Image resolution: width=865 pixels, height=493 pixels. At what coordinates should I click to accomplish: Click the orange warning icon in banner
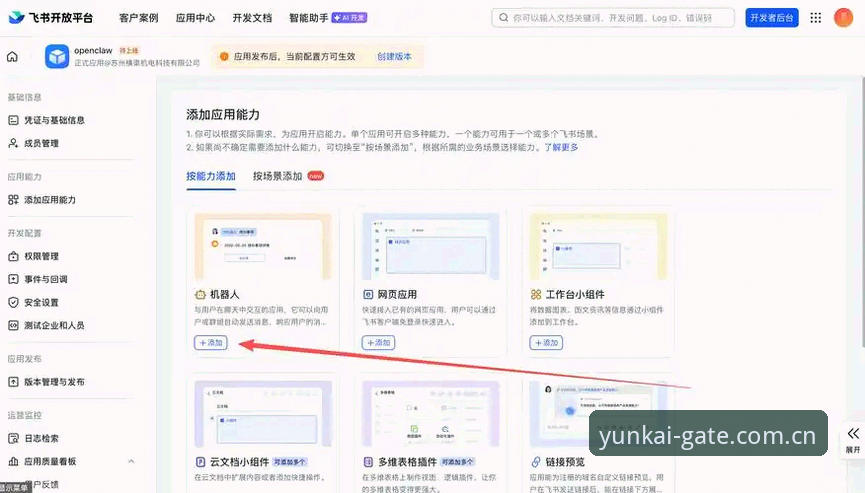pos(224,56)
